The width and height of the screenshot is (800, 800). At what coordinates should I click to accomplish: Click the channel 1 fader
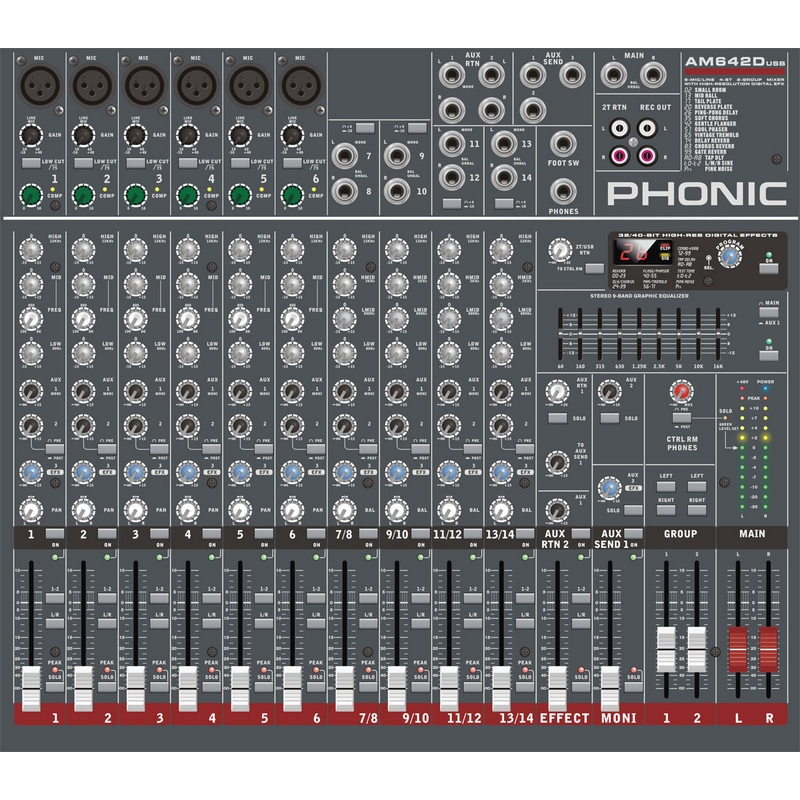(31, 689)
